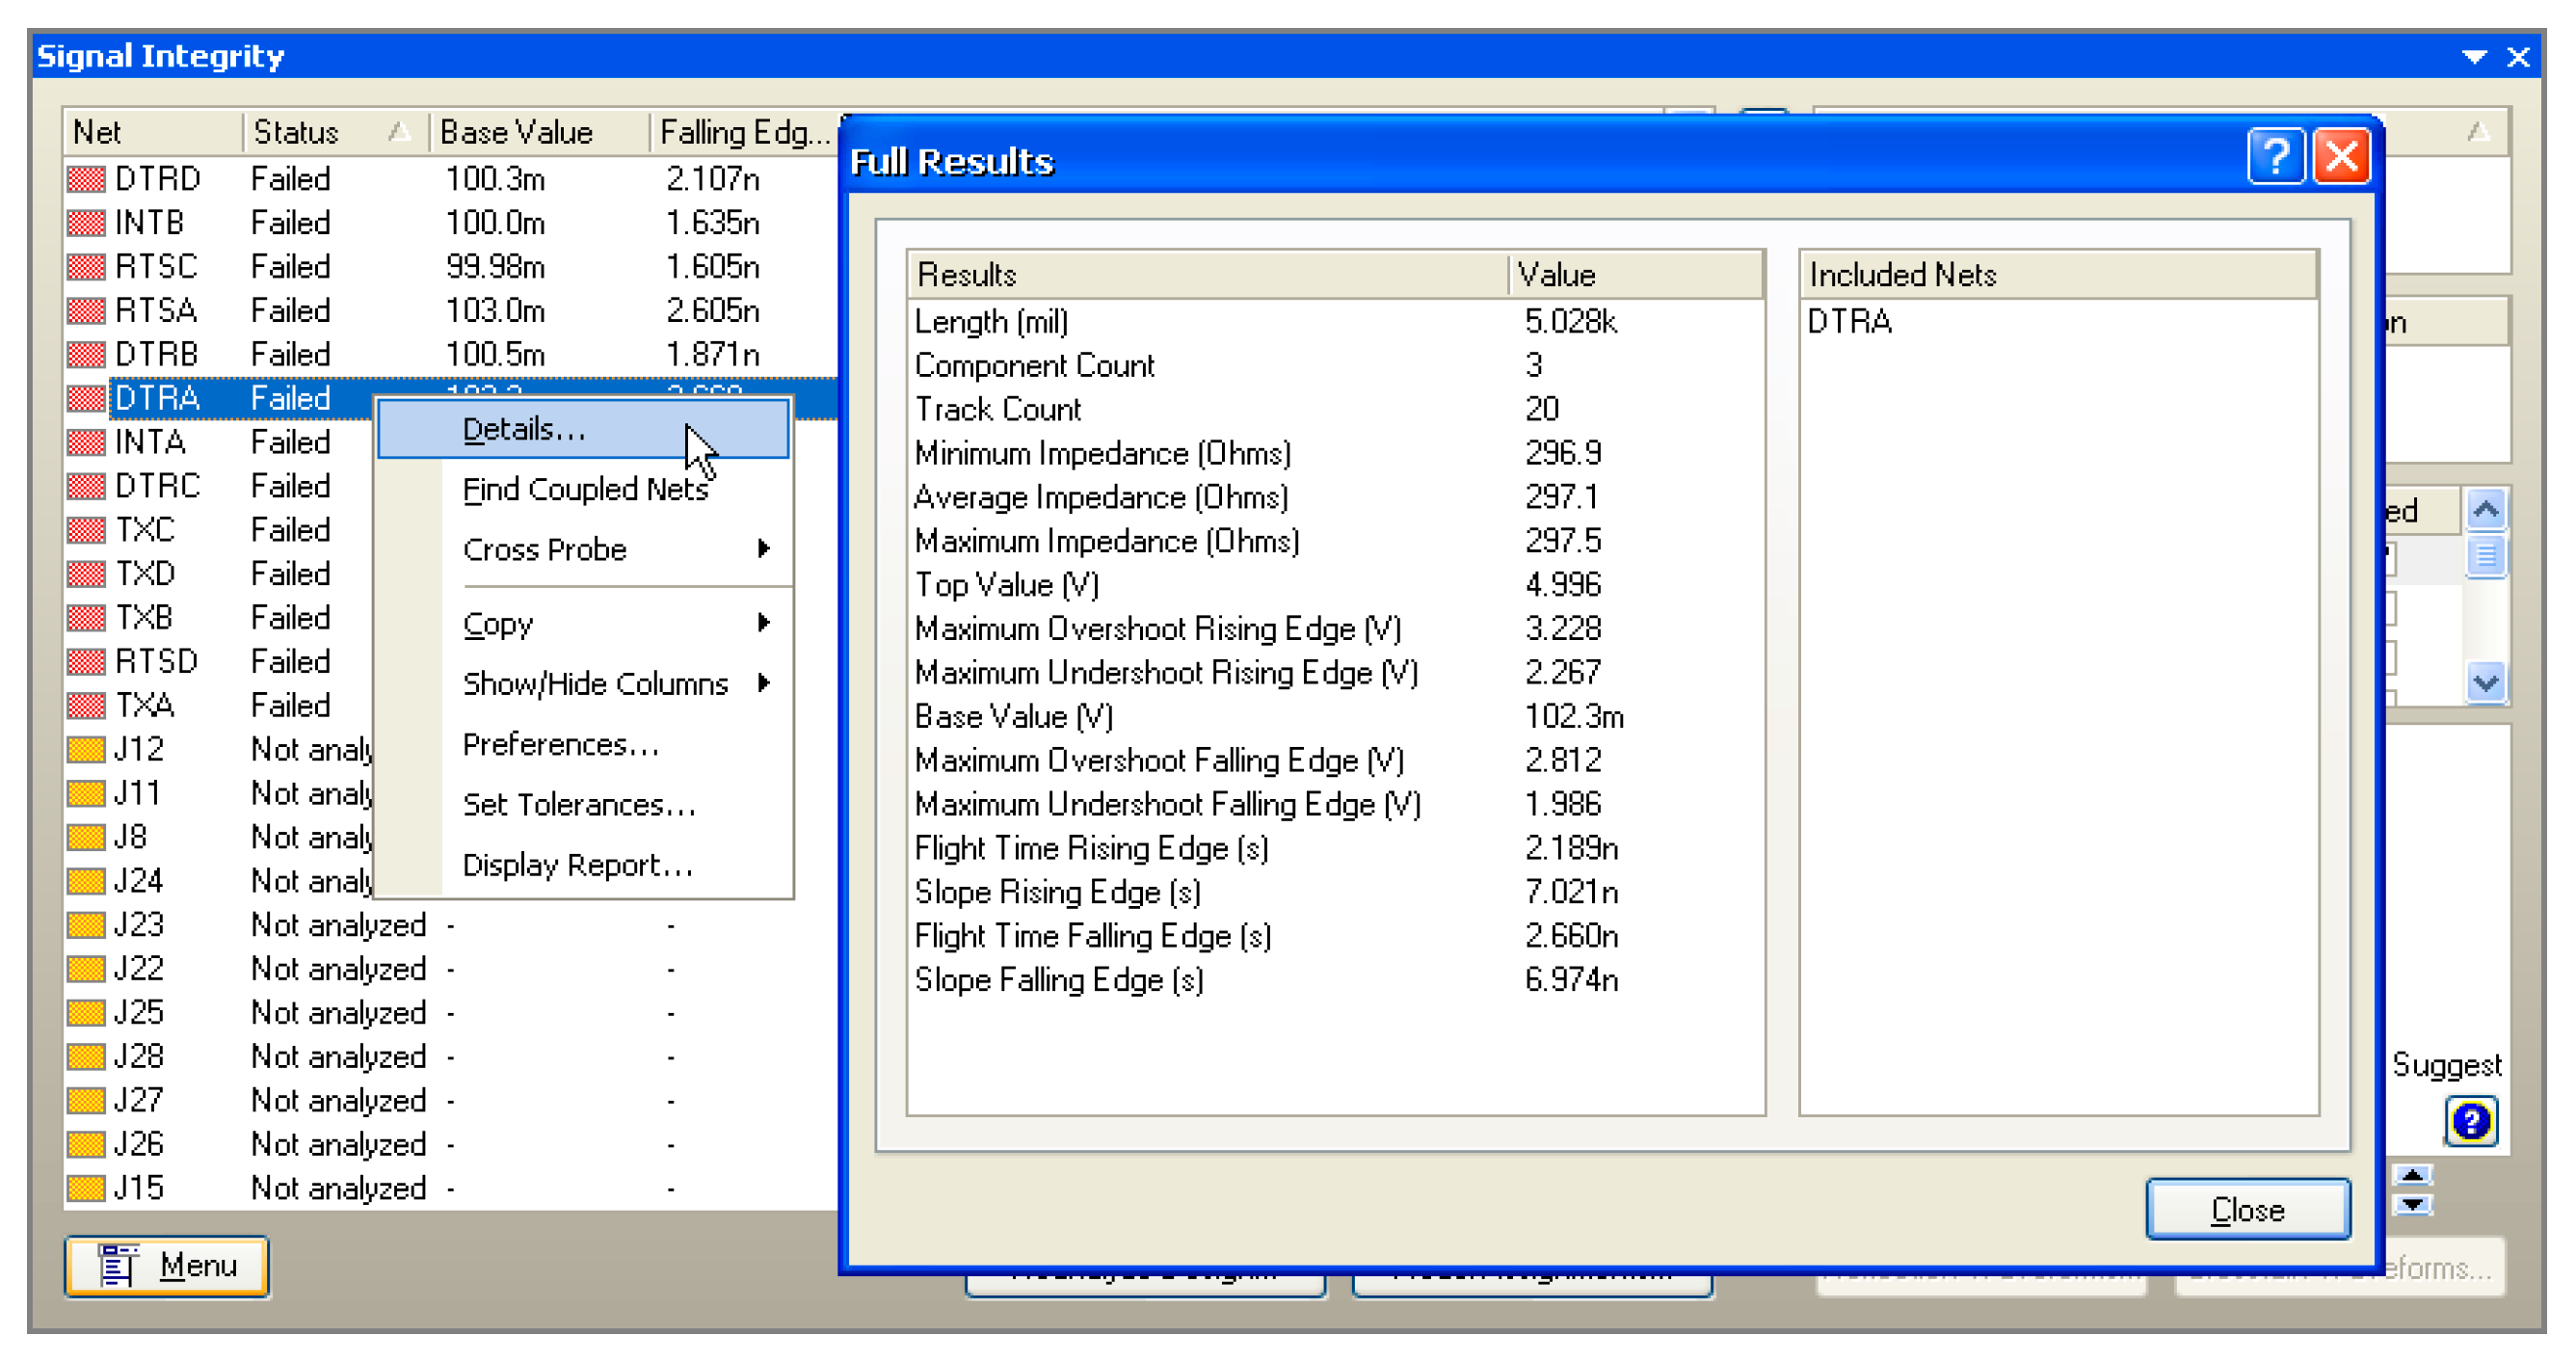Screen dimensions: 2576x1362
Task: Choose Find Coupled Nets menu entry
Action: point(584,489)
